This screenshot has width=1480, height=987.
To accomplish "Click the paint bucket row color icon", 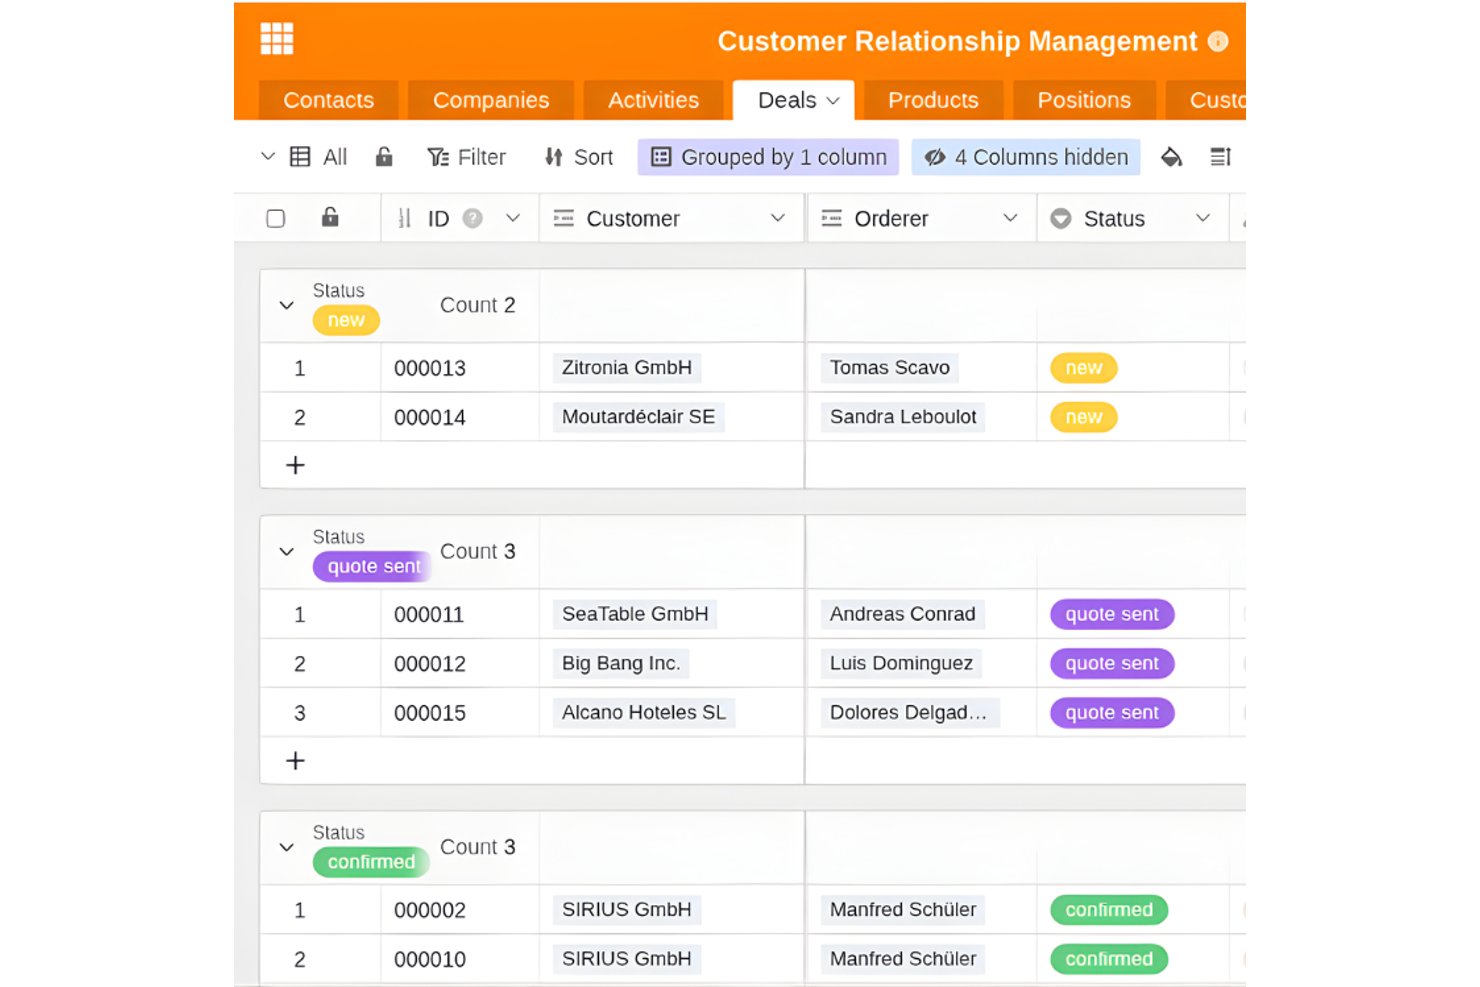I will tap(1172, 157).
